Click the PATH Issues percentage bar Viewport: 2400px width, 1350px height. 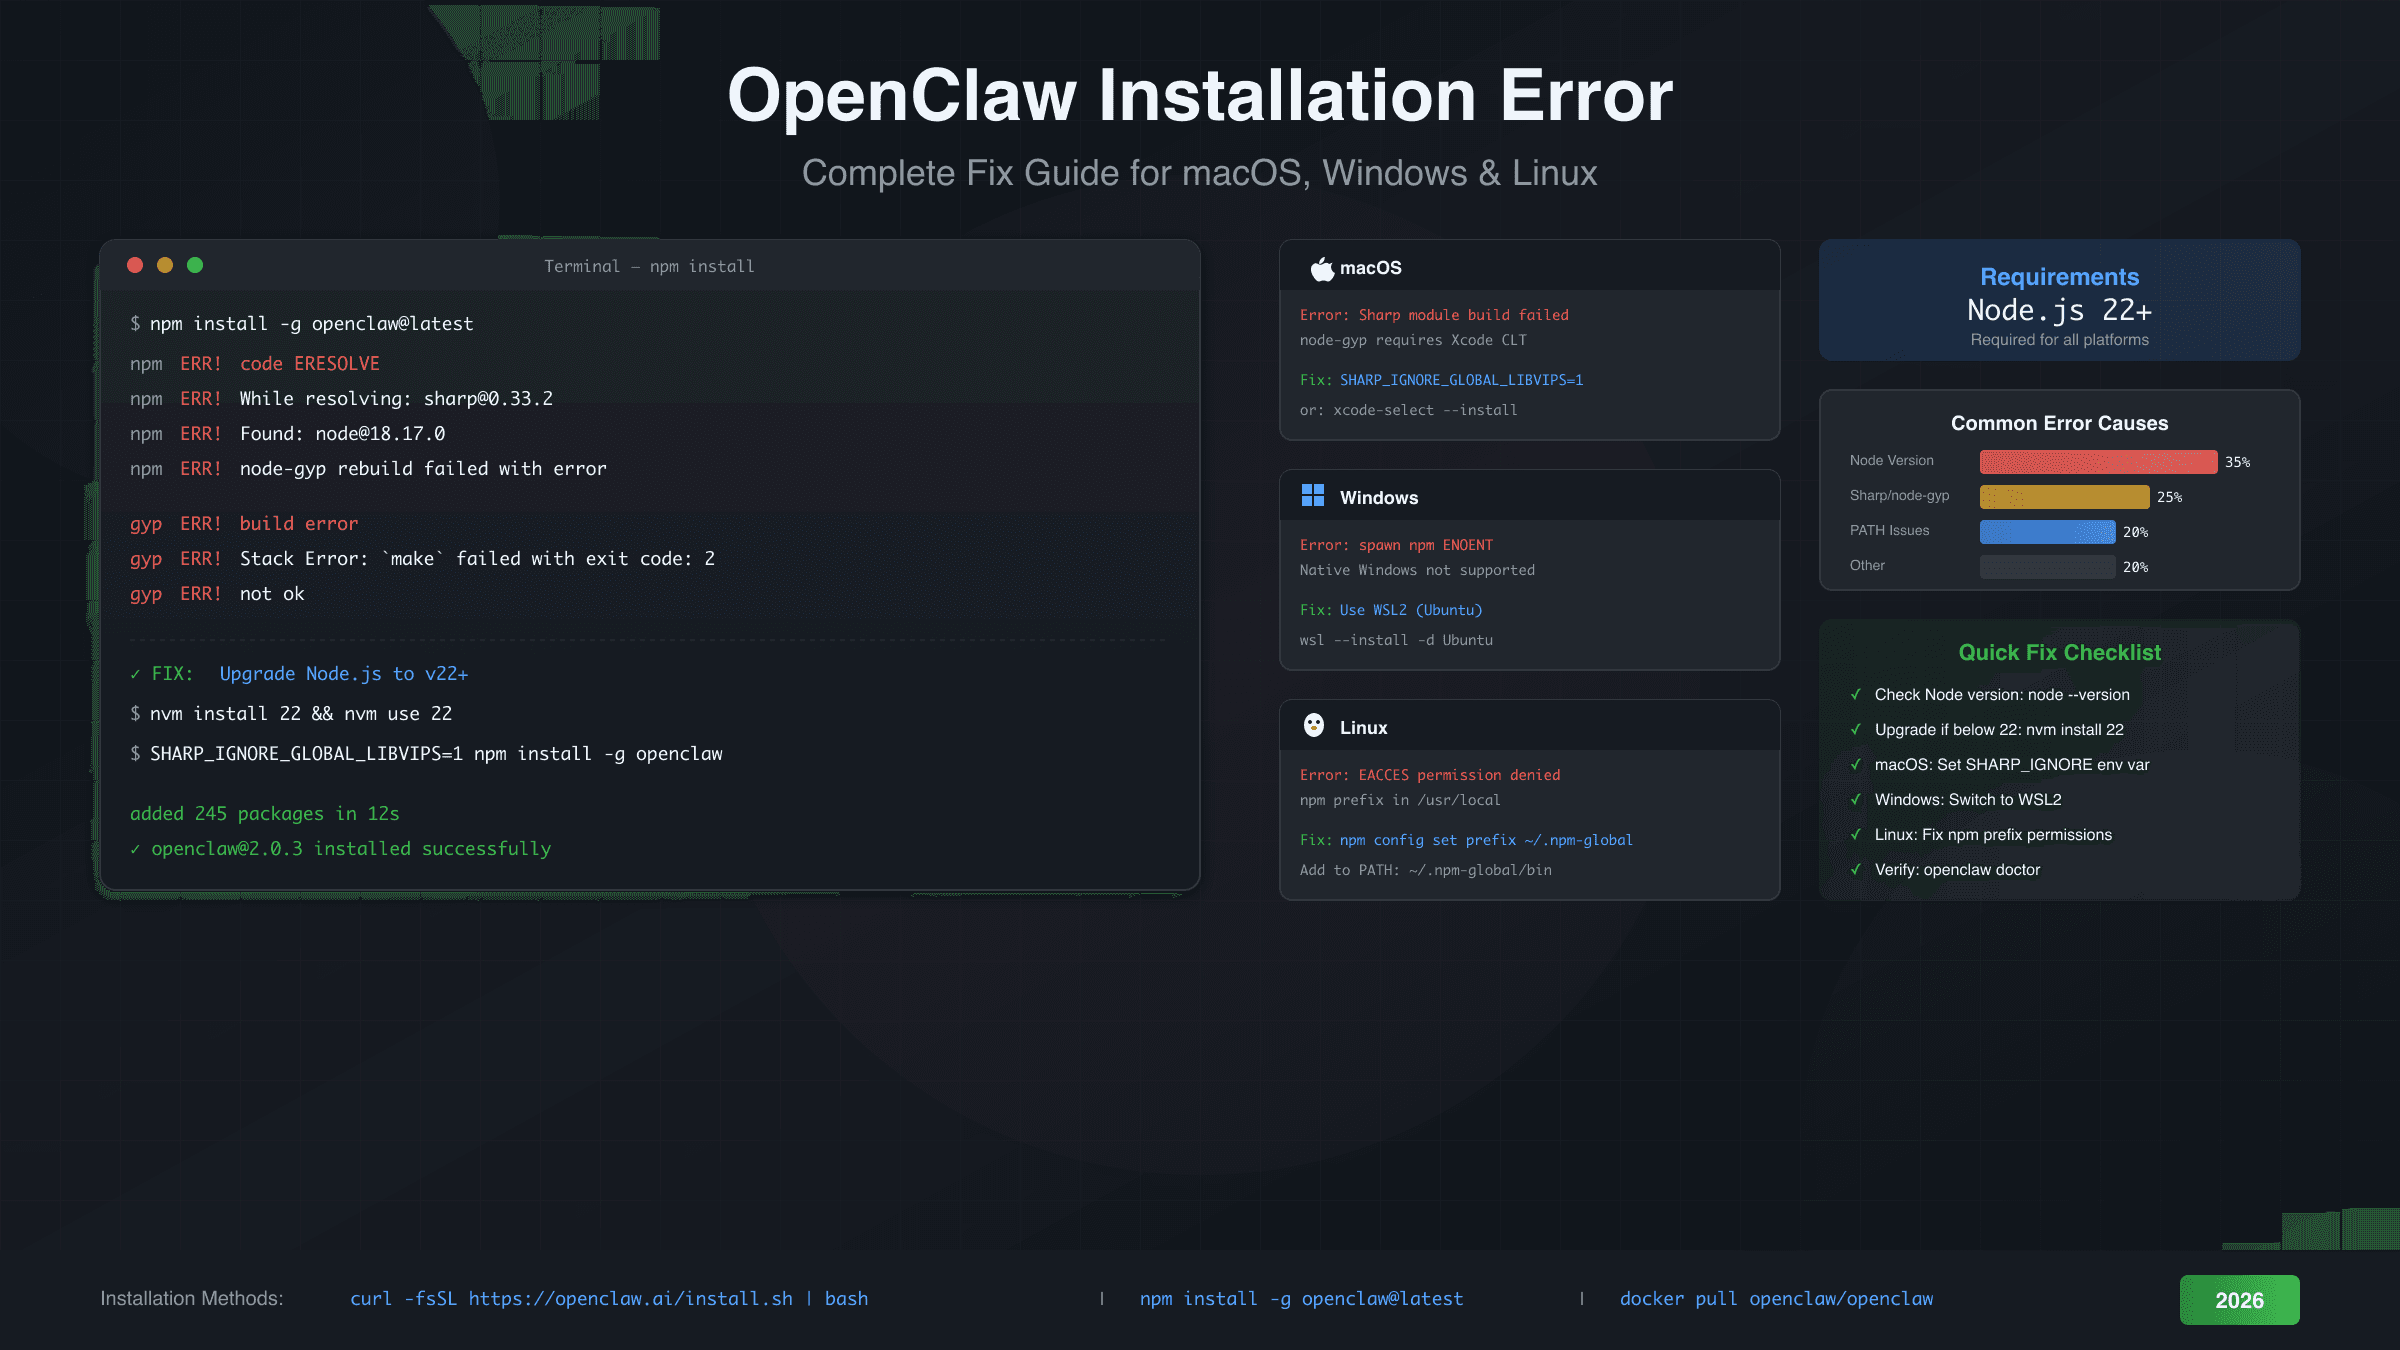pyautogui.click(x=2046, y=531)
